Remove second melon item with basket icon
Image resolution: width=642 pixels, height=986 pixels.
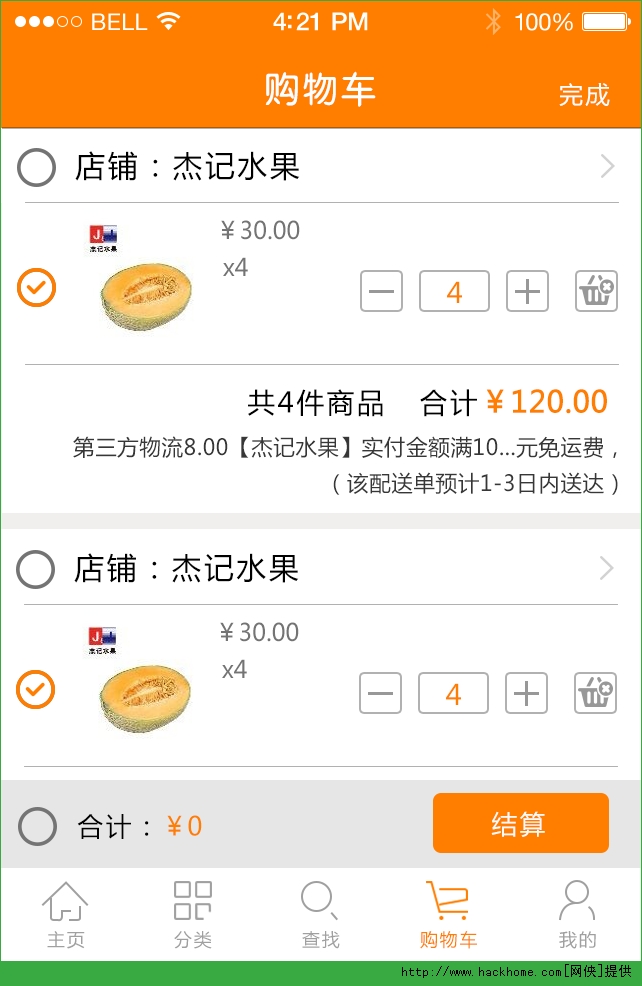[x=595, y=693]
